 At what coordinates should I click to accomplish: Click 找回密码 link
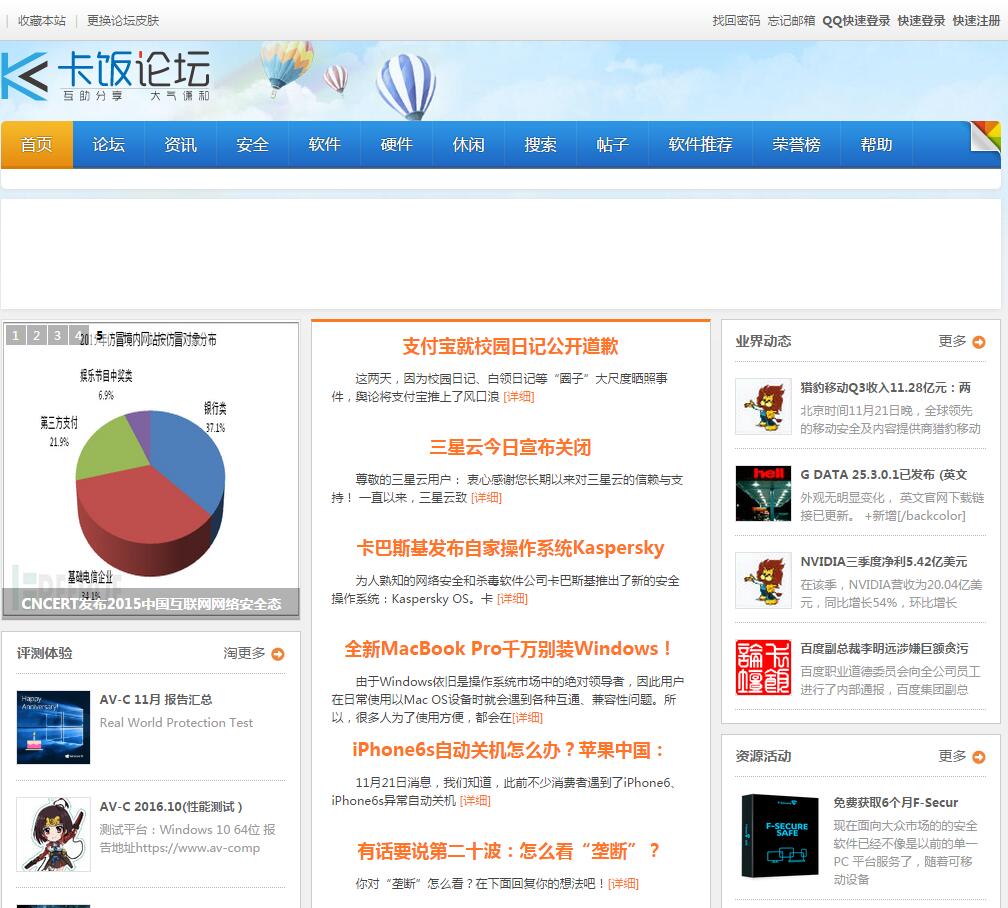[736, 21]
